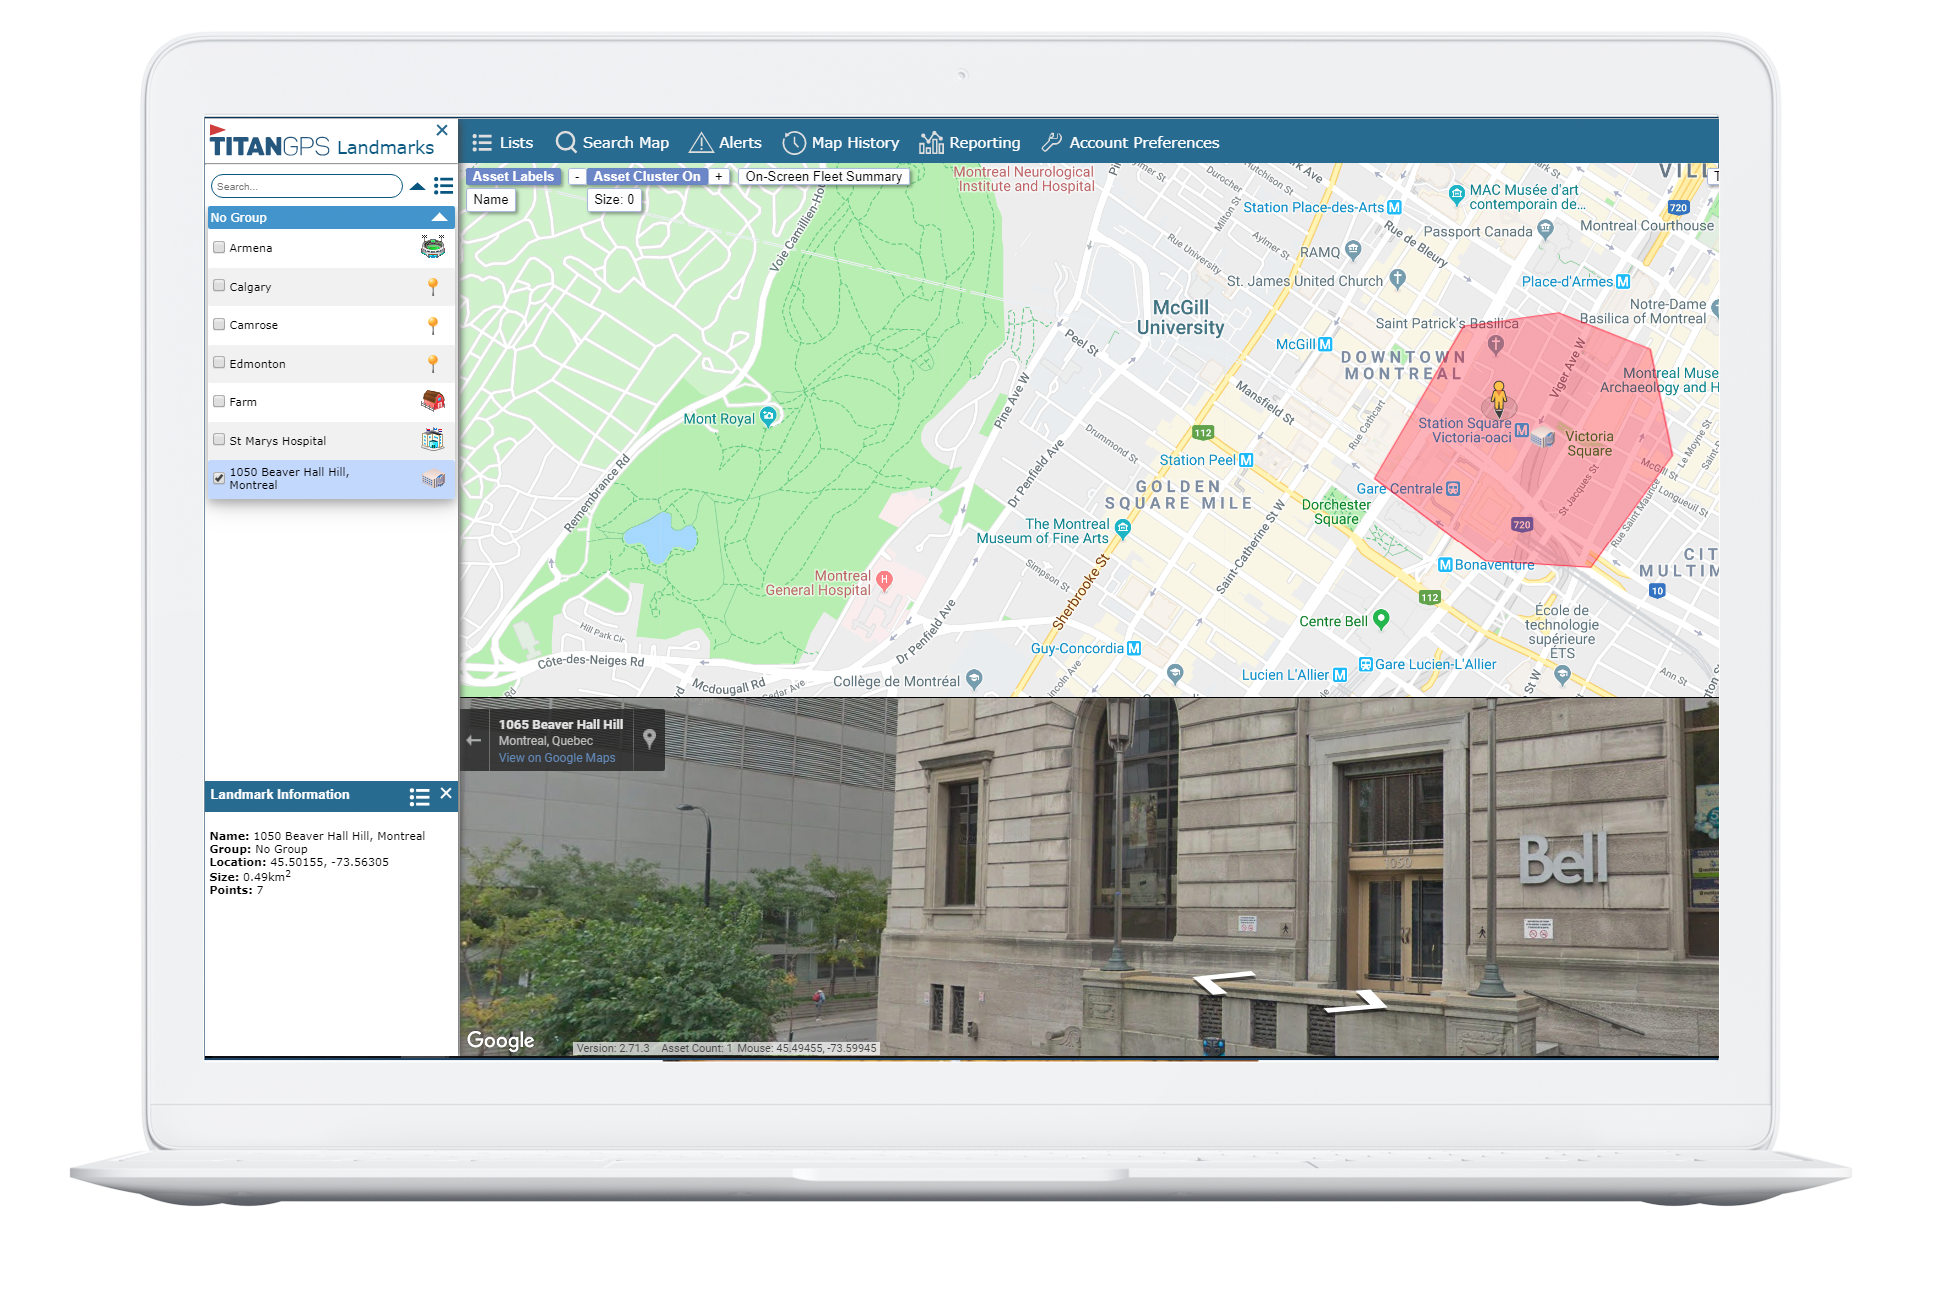Collapse list using arrow beside search
This screenshot has width=1940, height=1303.
[417, 186]
